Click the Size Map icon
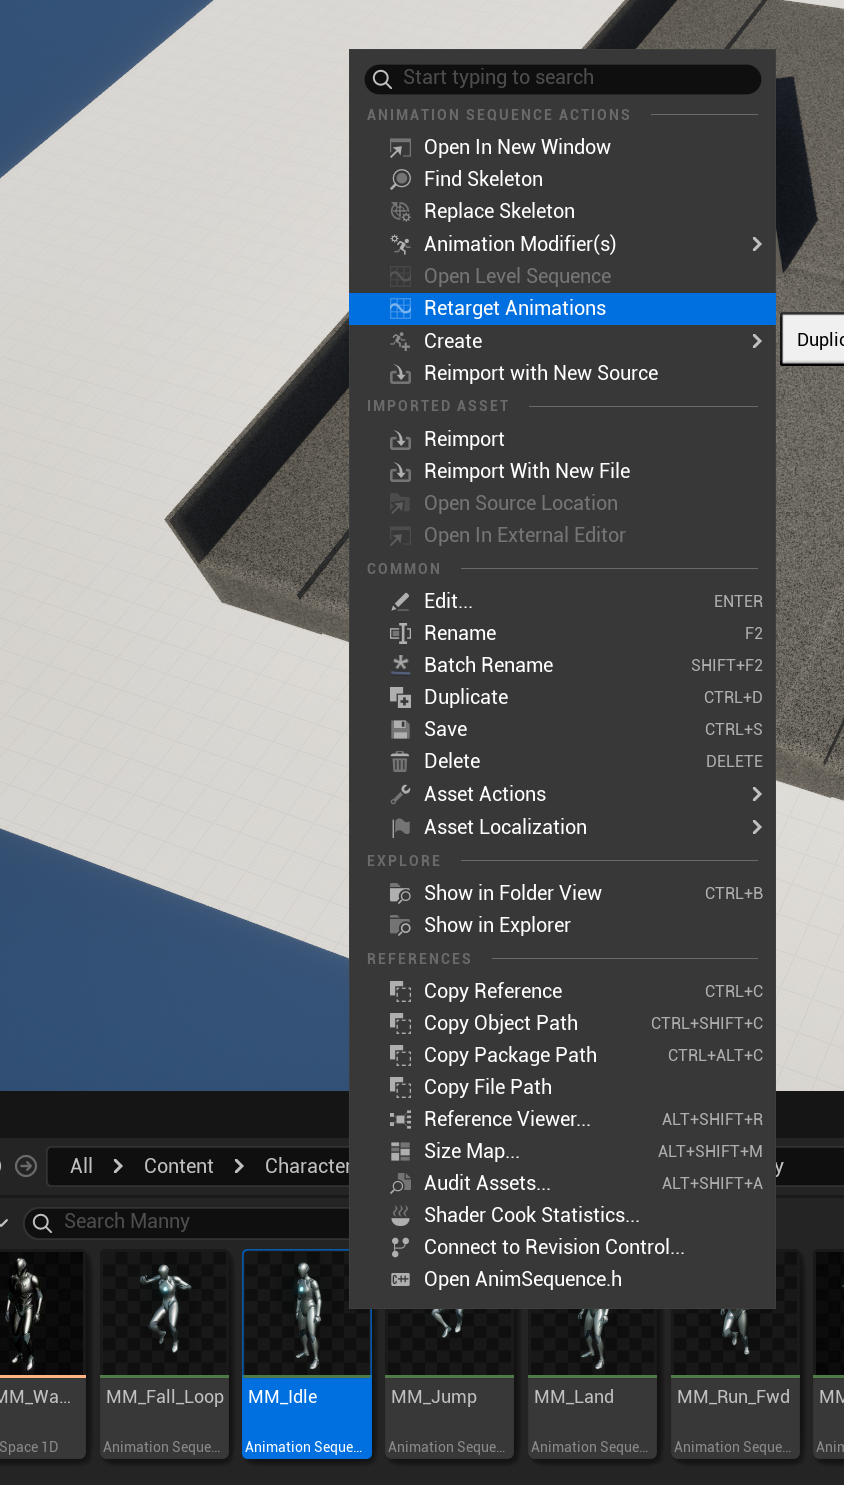 [x=400, y=1152]
